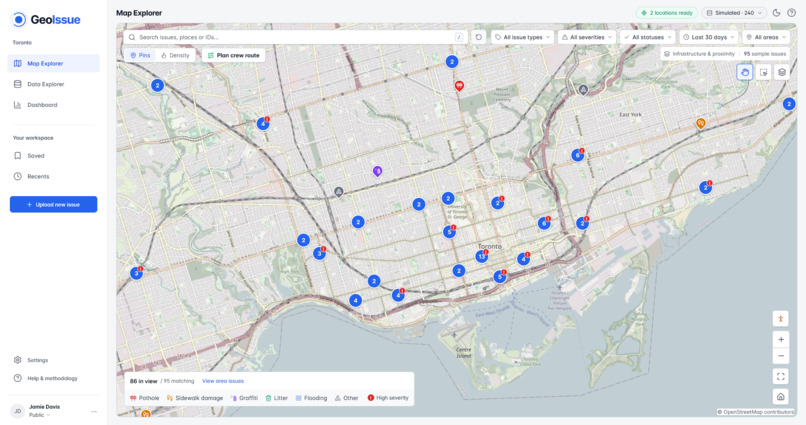Click the cluster marker showing 13 issues

coord(482,256)
